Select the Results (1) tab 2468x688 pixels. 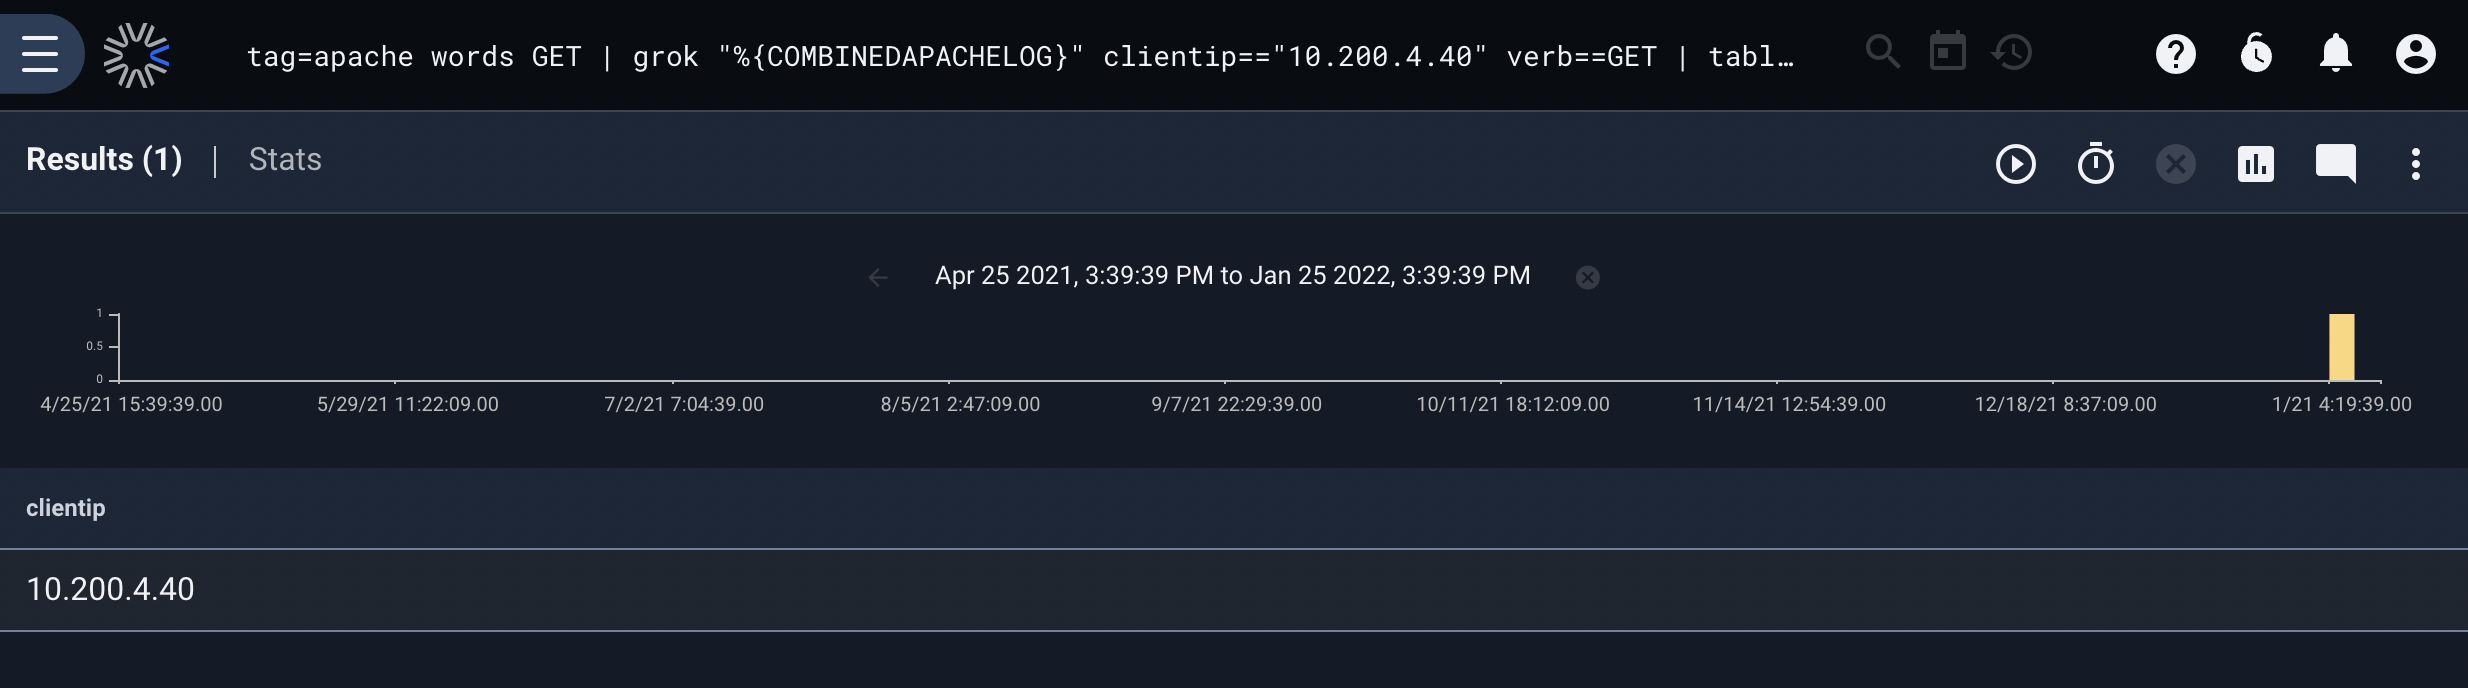(x=104, y=160)
